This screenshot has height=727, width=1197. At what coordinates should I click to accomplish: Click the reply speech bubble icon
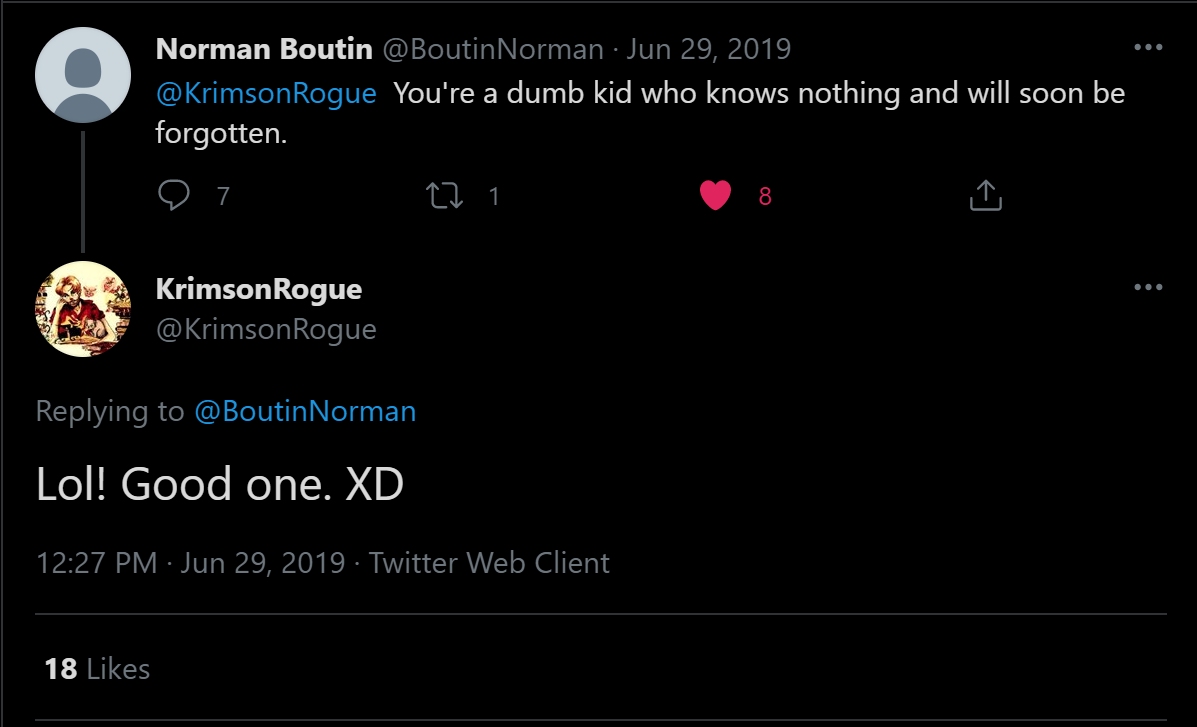click(x=174, y=195)
